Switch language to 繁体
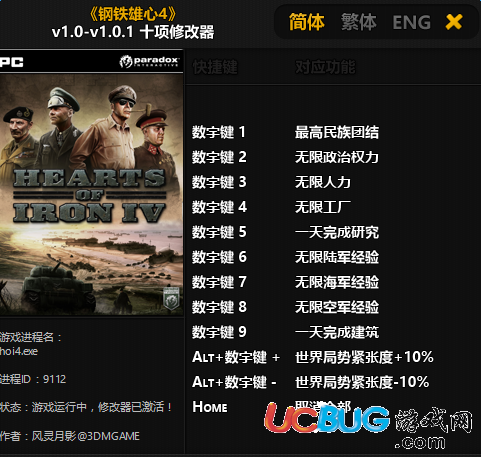This screenshot has height=457, width=481. click(x=359, y=22)
